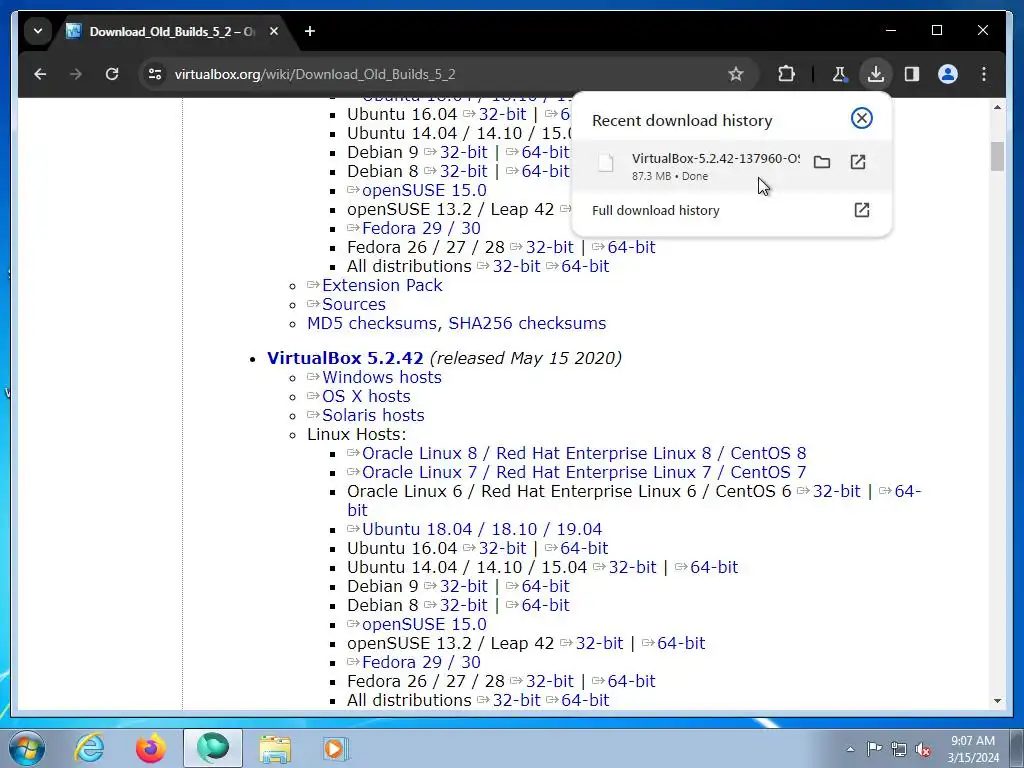
Task: Open the Full download history link
Action: point(731,210)
